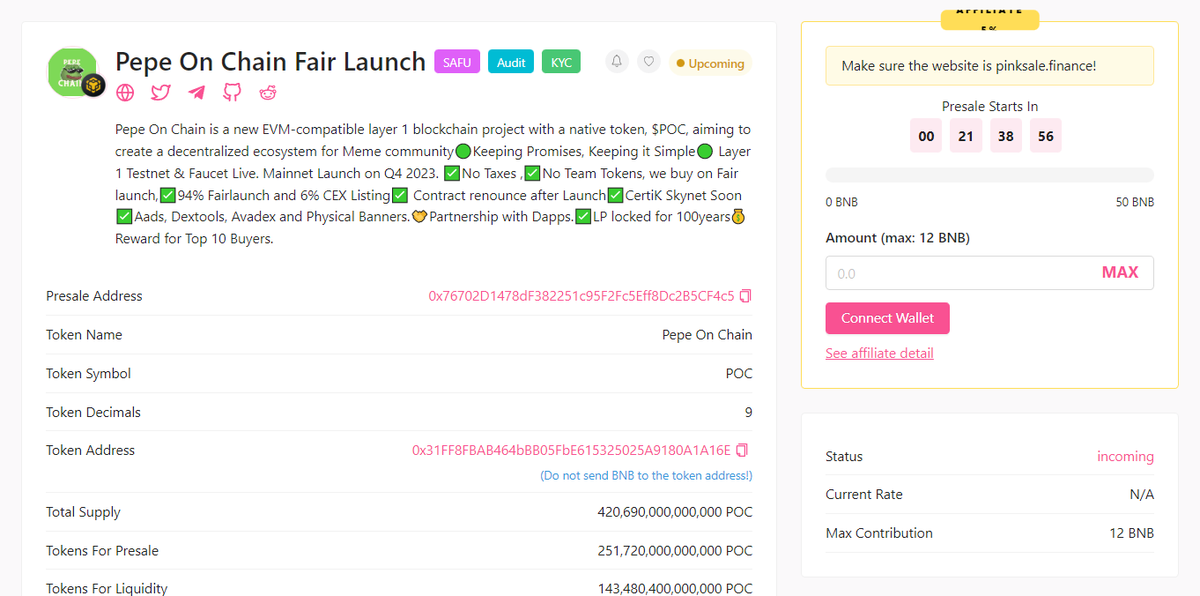Copy the token address
The image size is (1200, 596).
tap(742, 450)
